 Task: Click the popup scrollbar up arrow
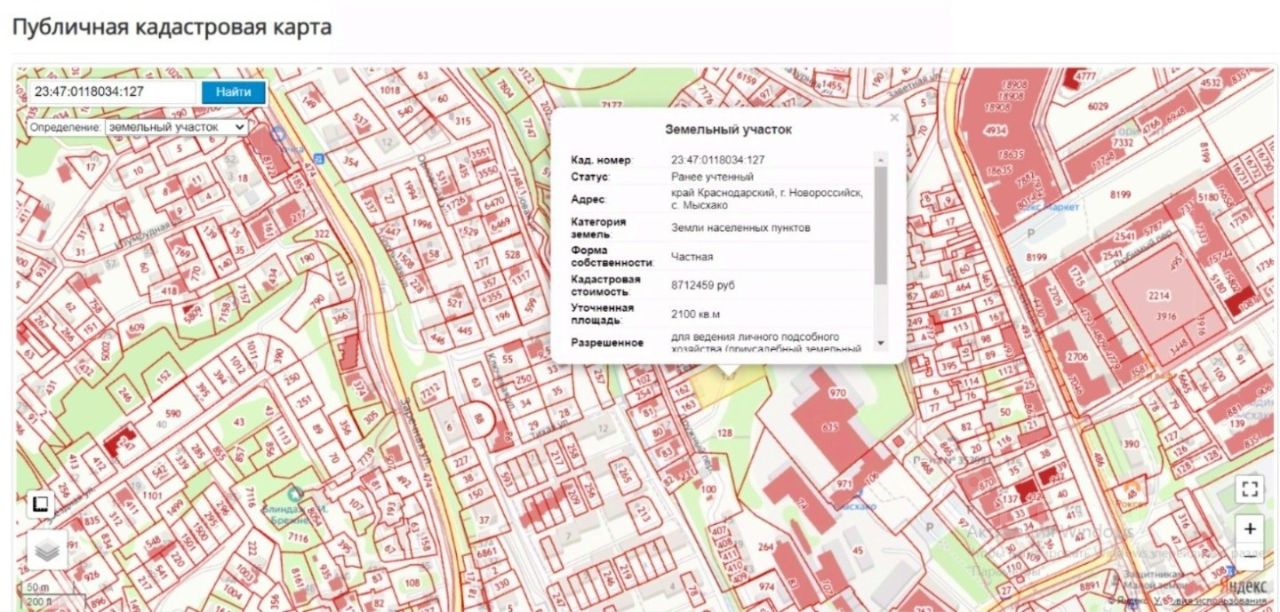coord(880,157)
